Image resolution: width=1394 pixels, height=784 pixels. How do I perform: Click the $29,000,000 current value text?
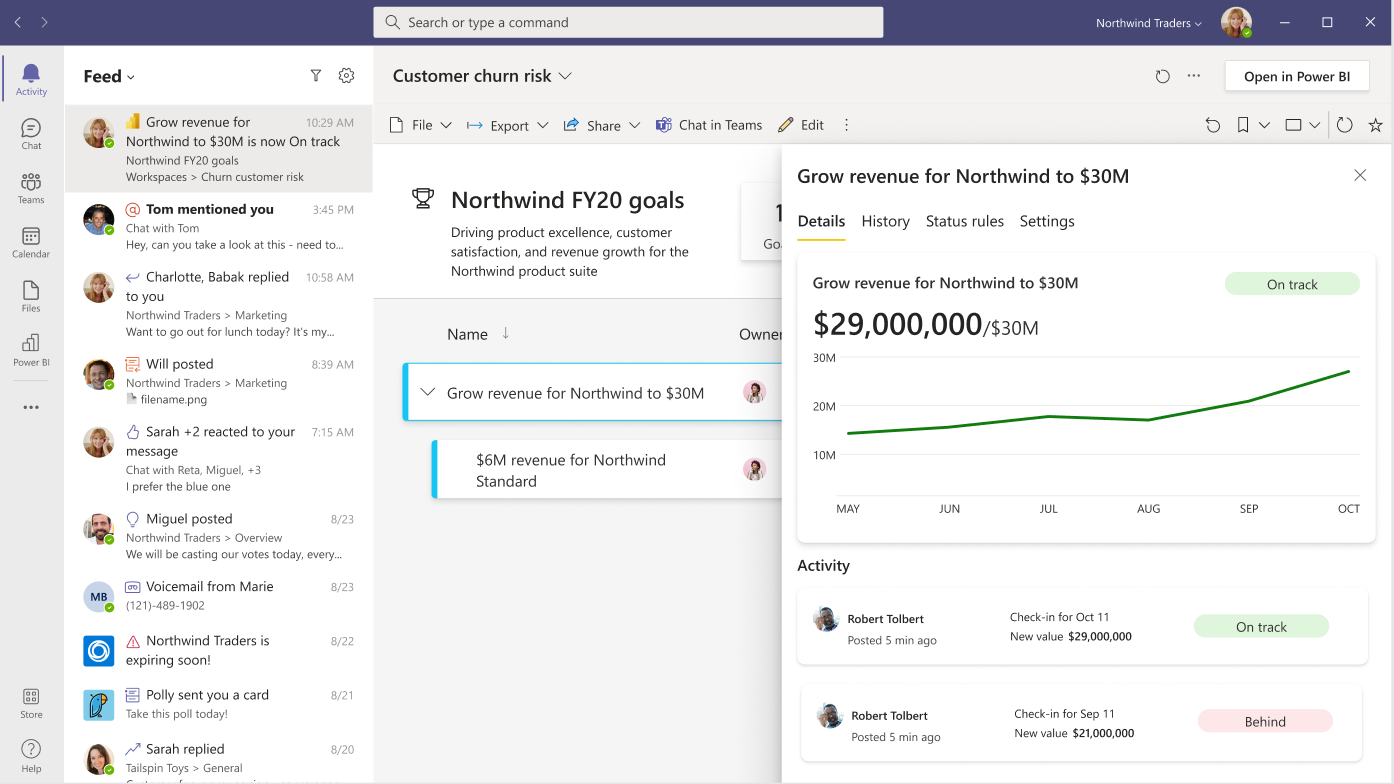[x=897, y=324]
